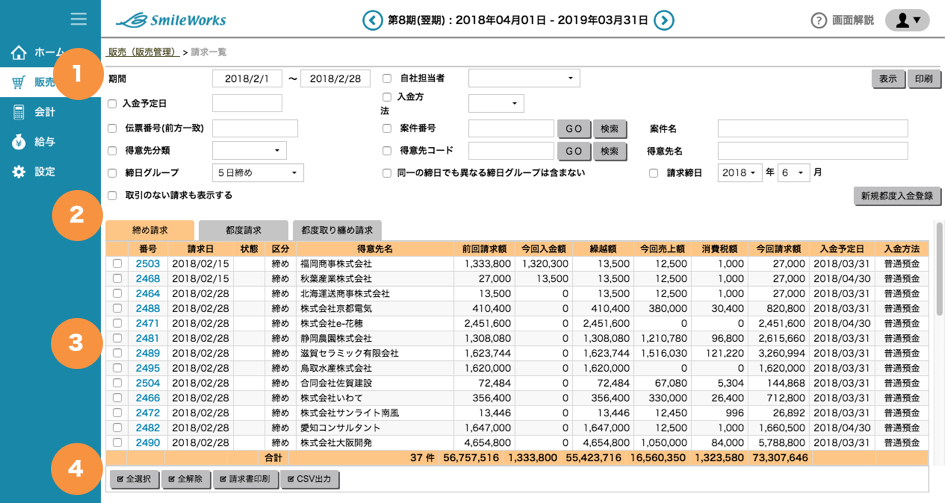The image size is (945, 503).
Task: Go to previous fiscal period arrow
Action: [x=372, y=20]
